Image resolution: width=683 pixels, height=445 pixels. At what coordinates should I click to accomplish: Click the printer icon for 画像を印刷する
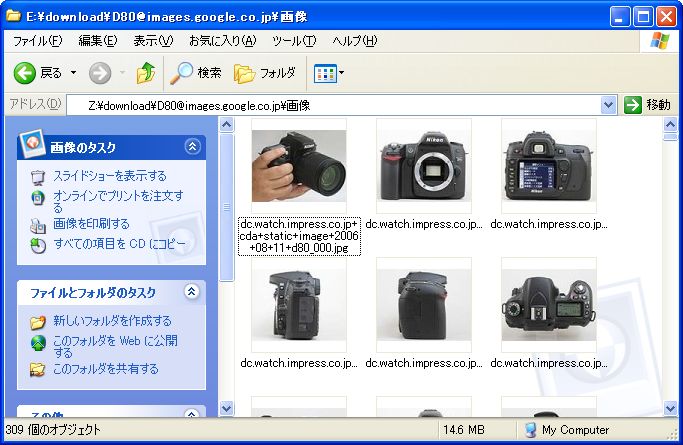[38, 226]
